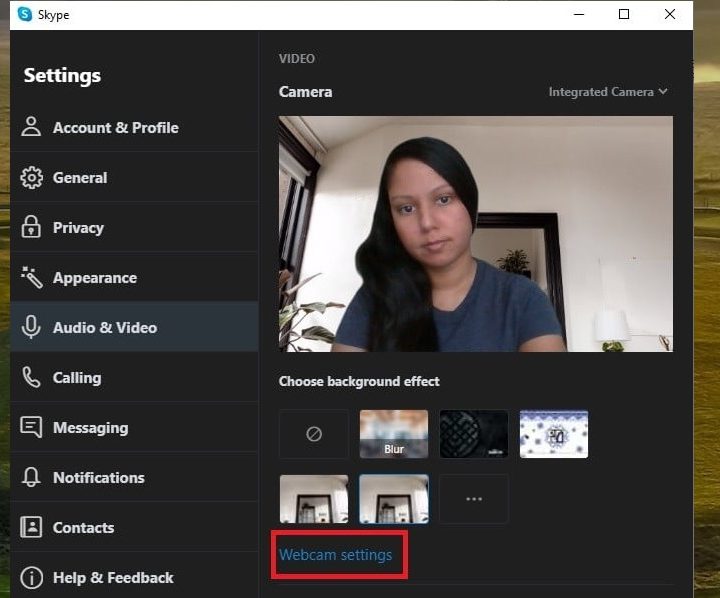Apply the Blur background effect
The width and height of the screenshot is (720, 598).
coord(394,434)
